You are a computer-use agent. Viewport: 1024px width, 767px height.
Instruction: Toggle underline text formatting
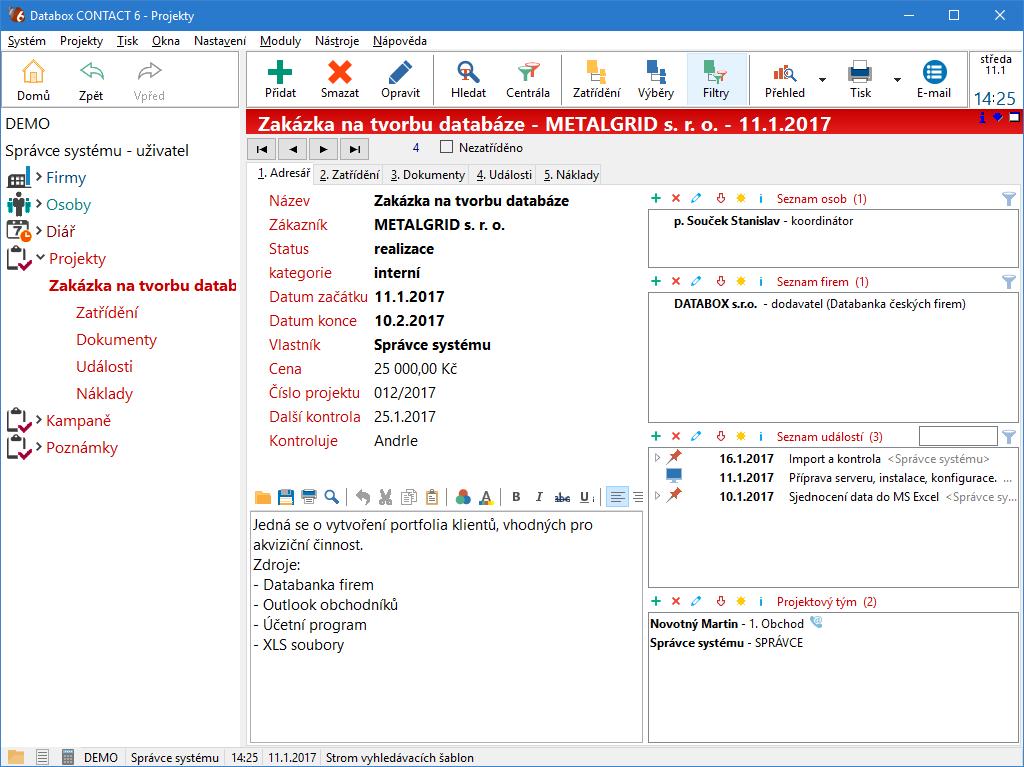click(x=584, y=497)
